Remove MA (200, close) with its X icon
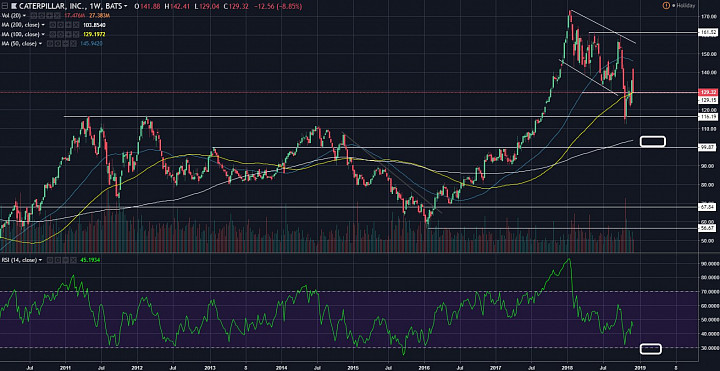The width and height of the screenshot is (720, 371). click(x=76, y=25)
